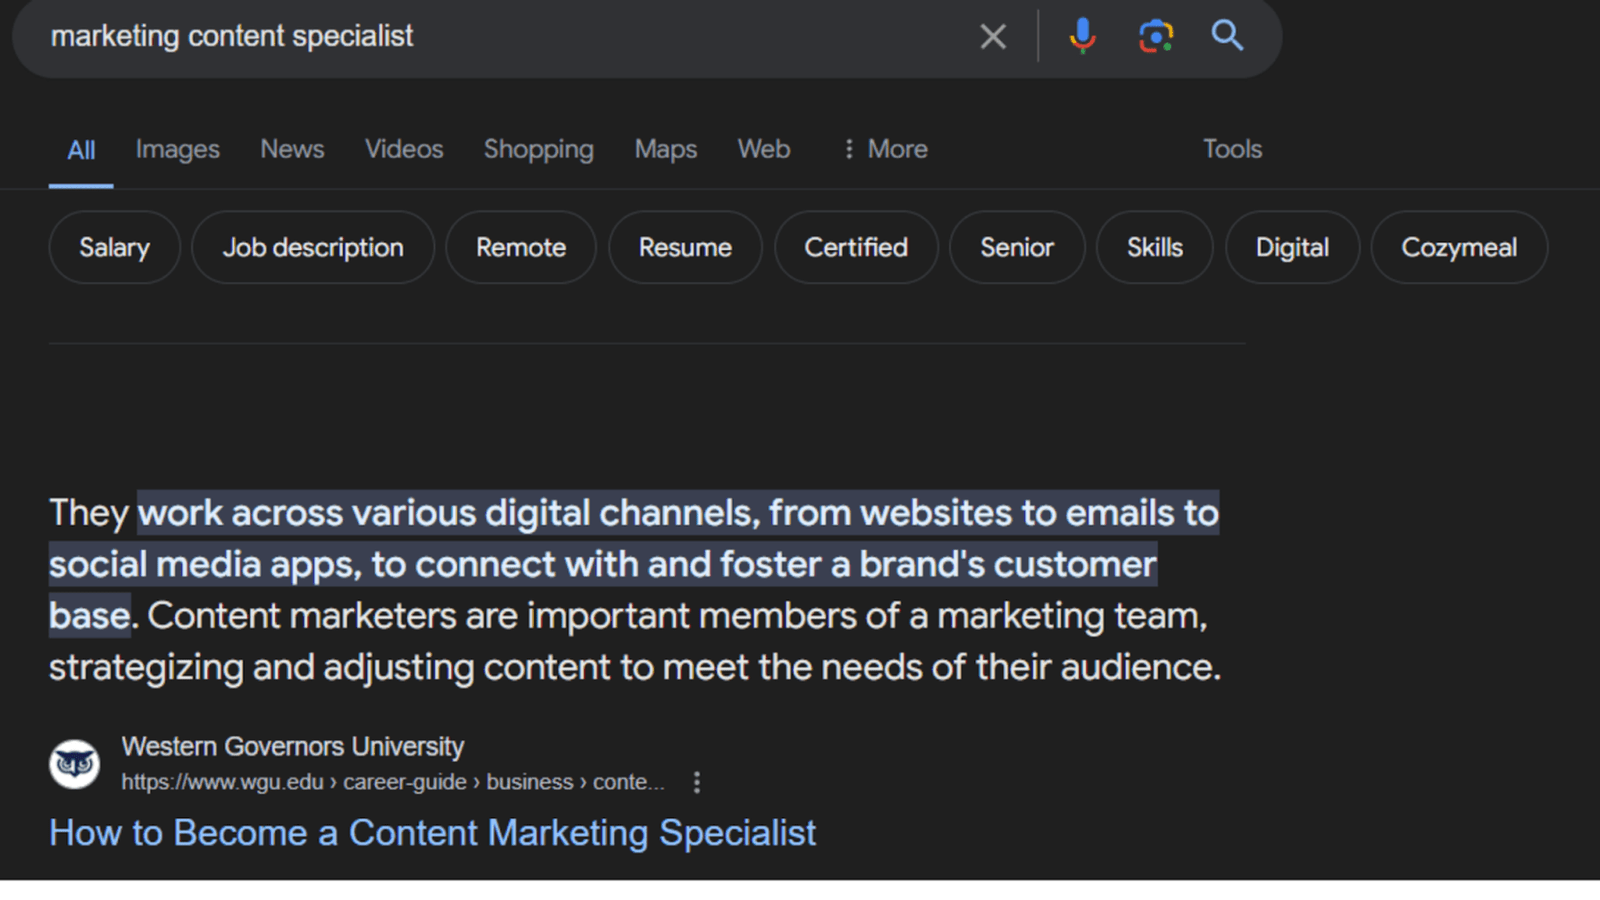Apply the Job description filter chip
This screenshot has width=1600, height=900.
point(313,247)
